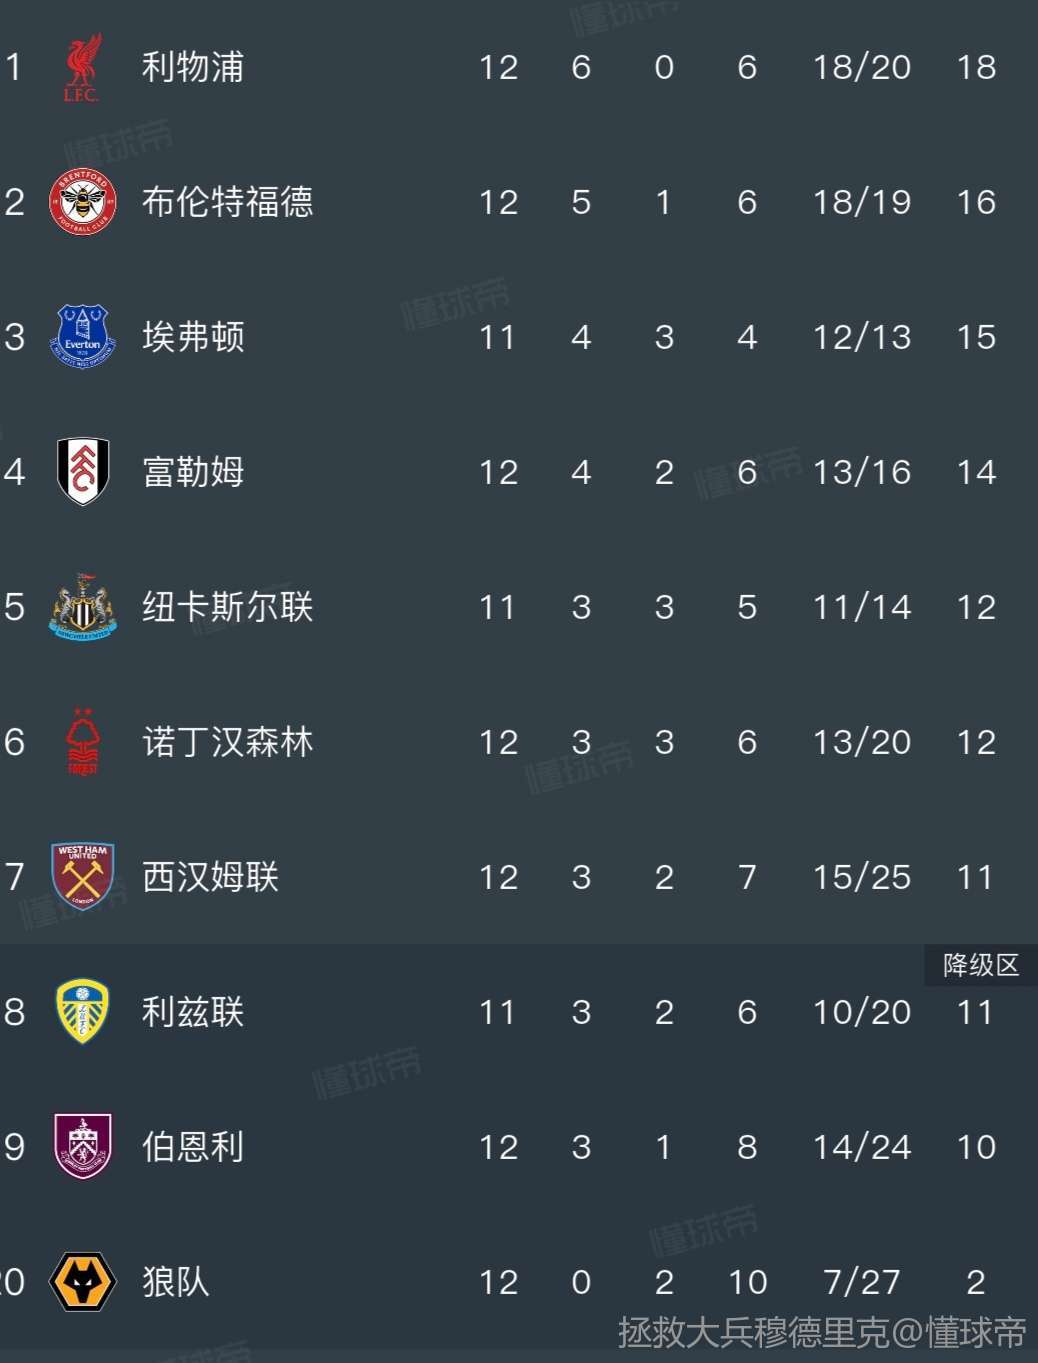The height and width of the screenshot is (1363, 1038).
Task: Click team name 诺丁汉森林
Action: click(227, 742)
